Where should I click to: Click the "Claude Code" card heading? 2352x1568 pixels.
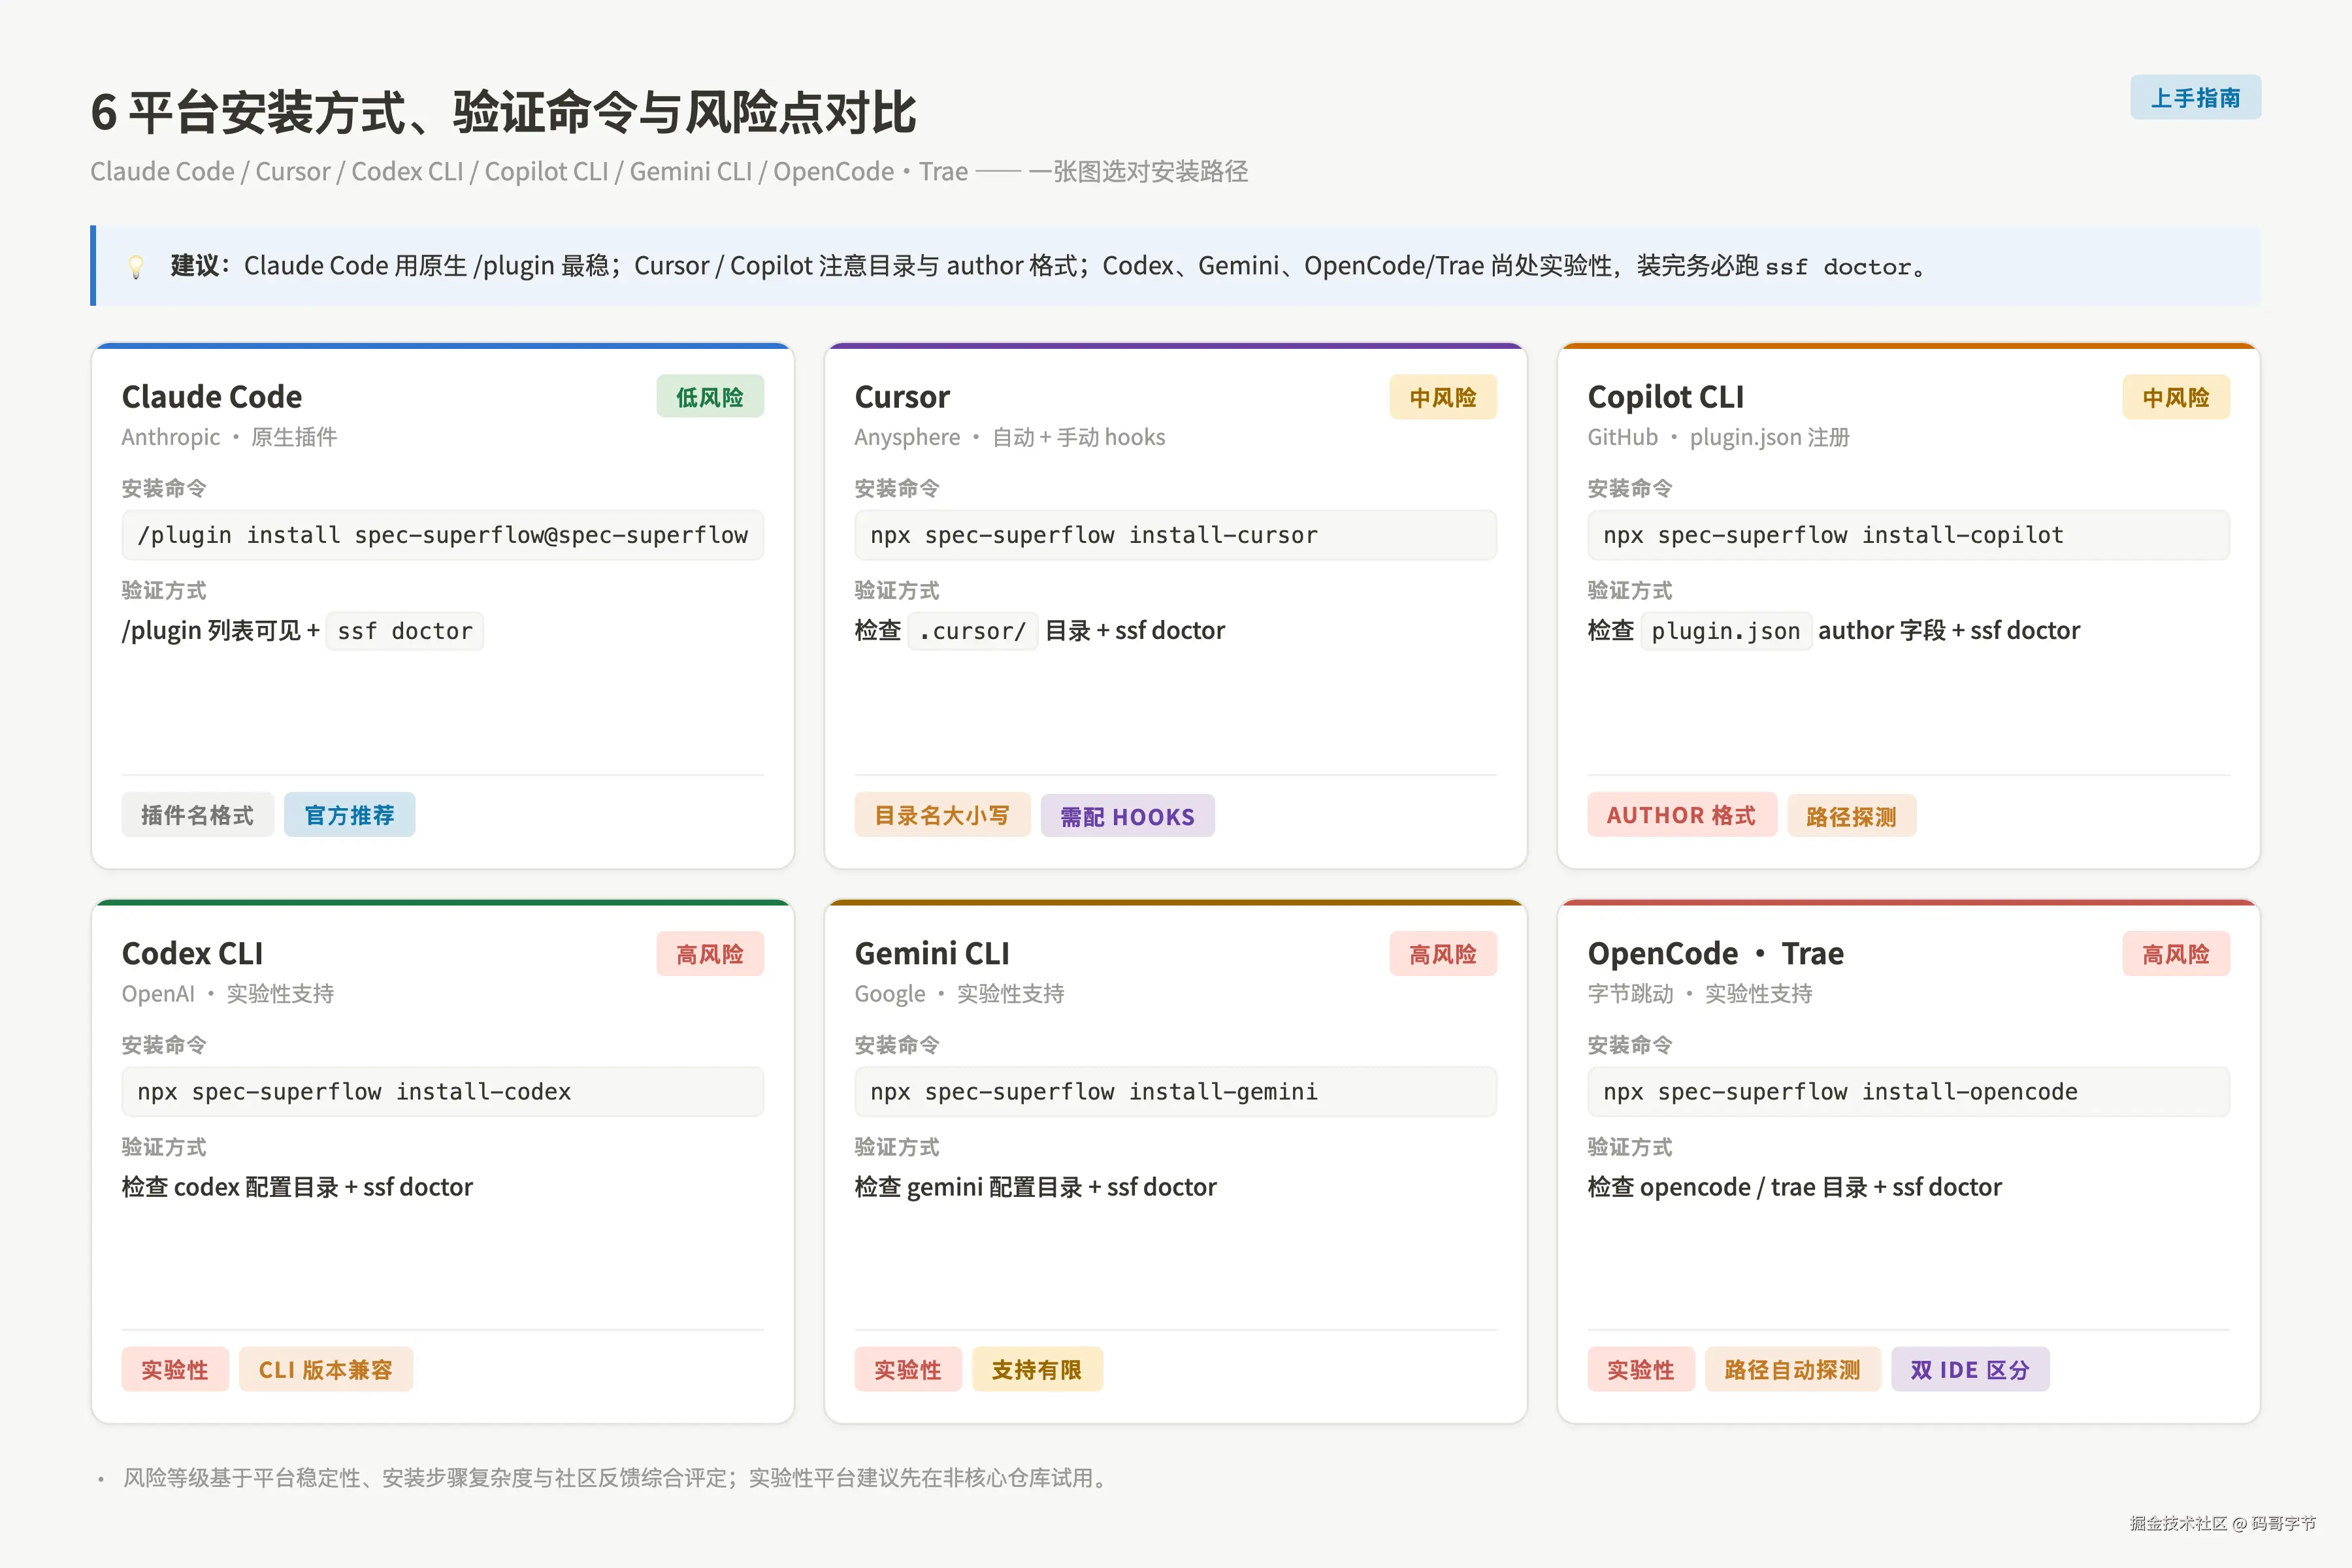[x=212, y=397]
